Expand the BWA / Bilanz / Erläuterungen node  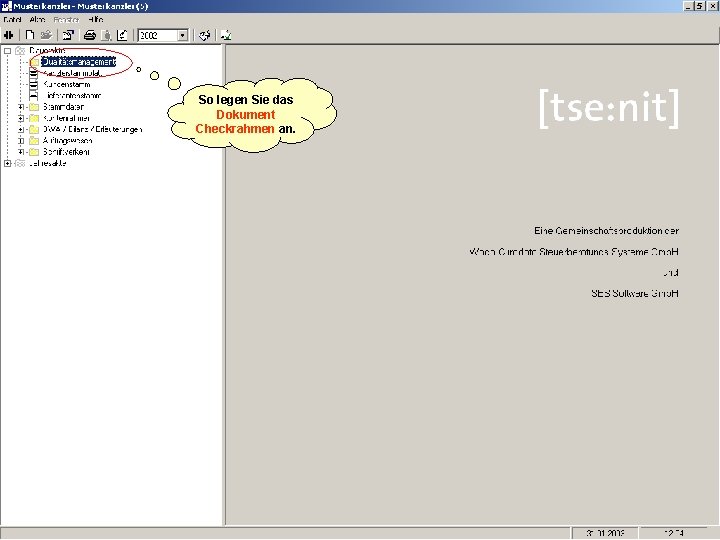pyautogui.click(x=21, y=129)
